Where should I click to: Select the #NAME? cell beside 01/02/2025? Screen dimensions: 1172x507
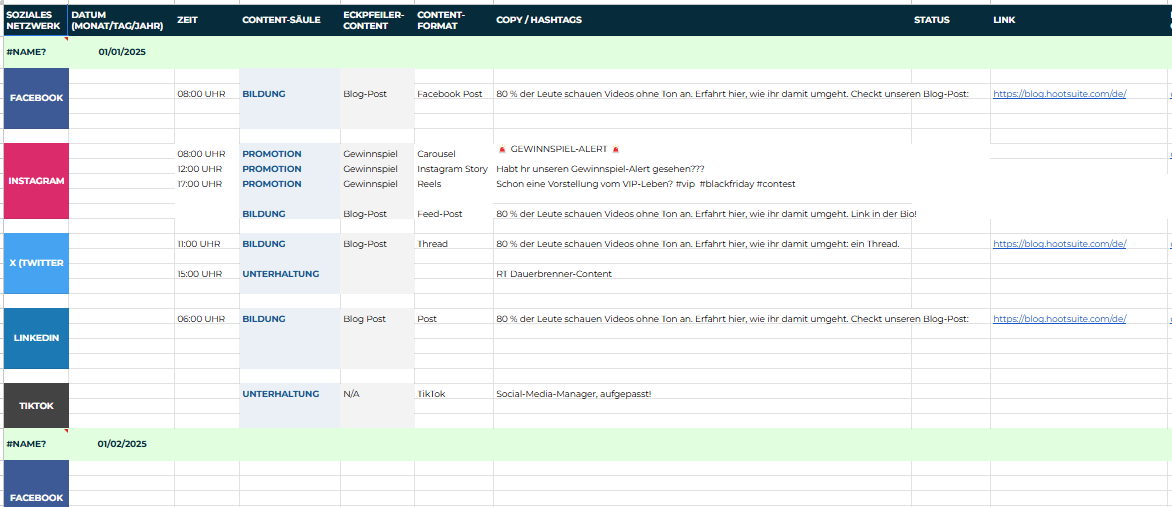click(34, 443)
